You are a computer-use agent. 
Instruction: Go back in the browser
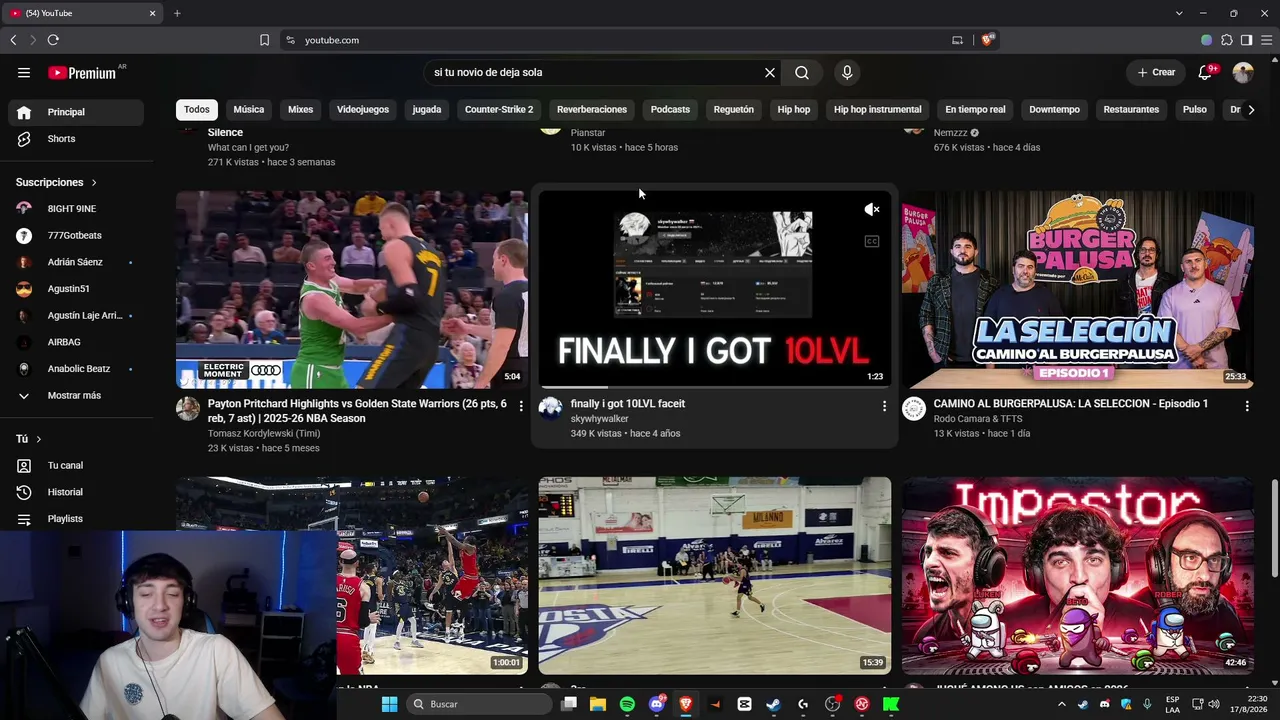[x=13, y=40]
